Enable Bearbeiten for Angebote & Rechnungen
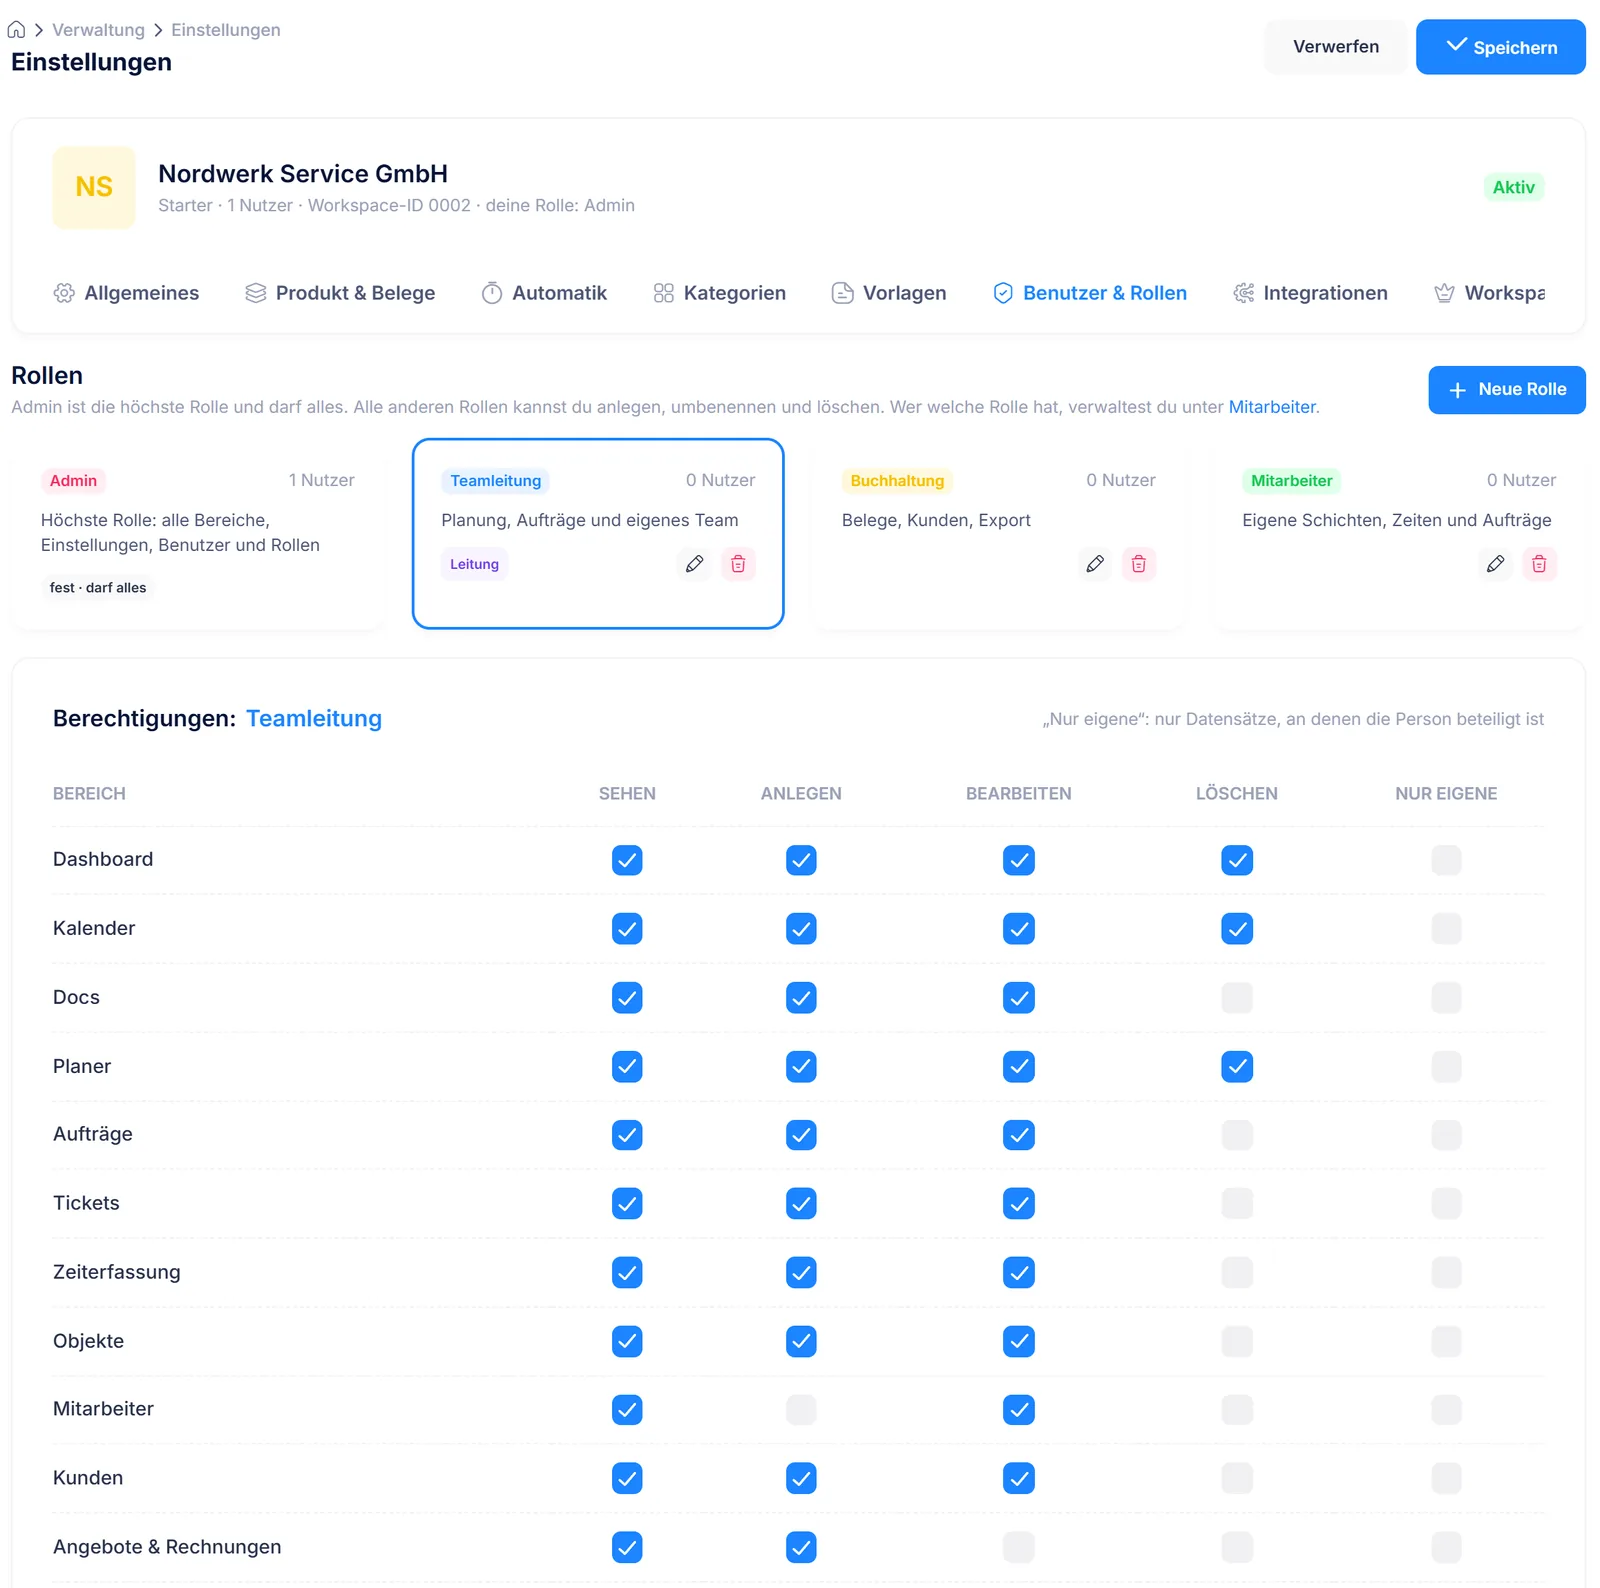This screenshot has height=1588, width=1600. [1019, 1548]
